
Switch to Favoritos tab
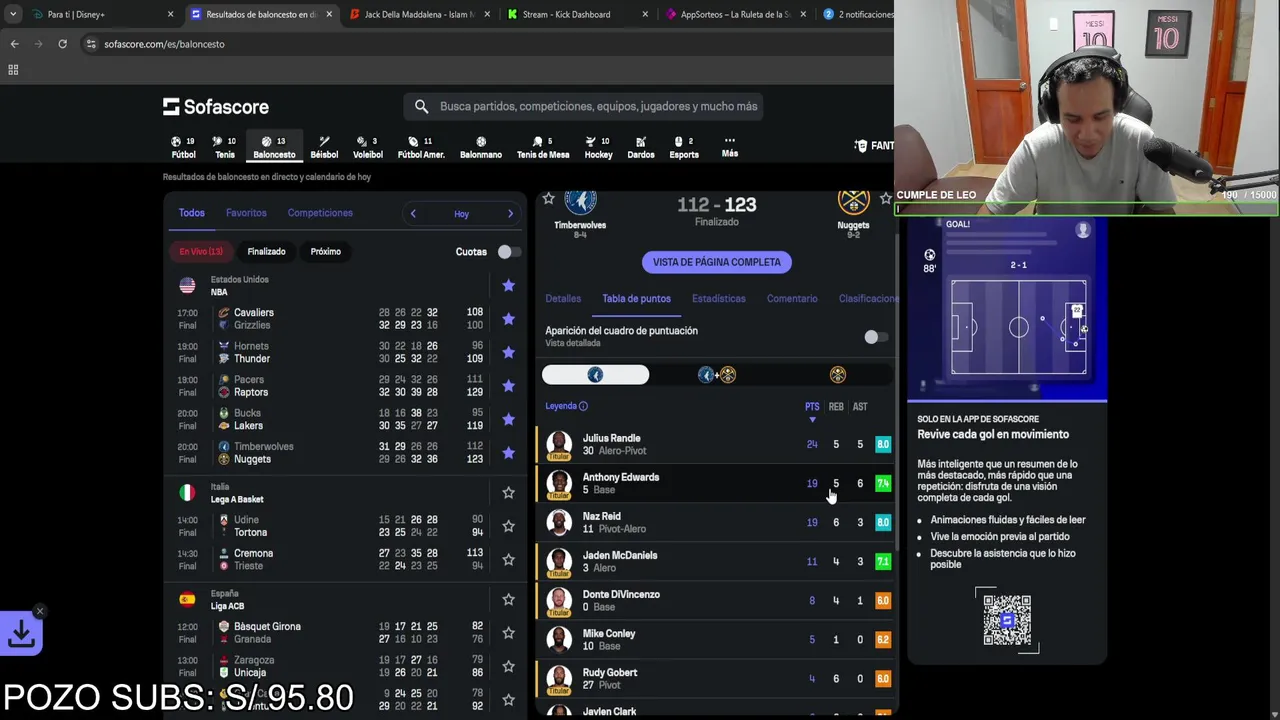[246, 213]
